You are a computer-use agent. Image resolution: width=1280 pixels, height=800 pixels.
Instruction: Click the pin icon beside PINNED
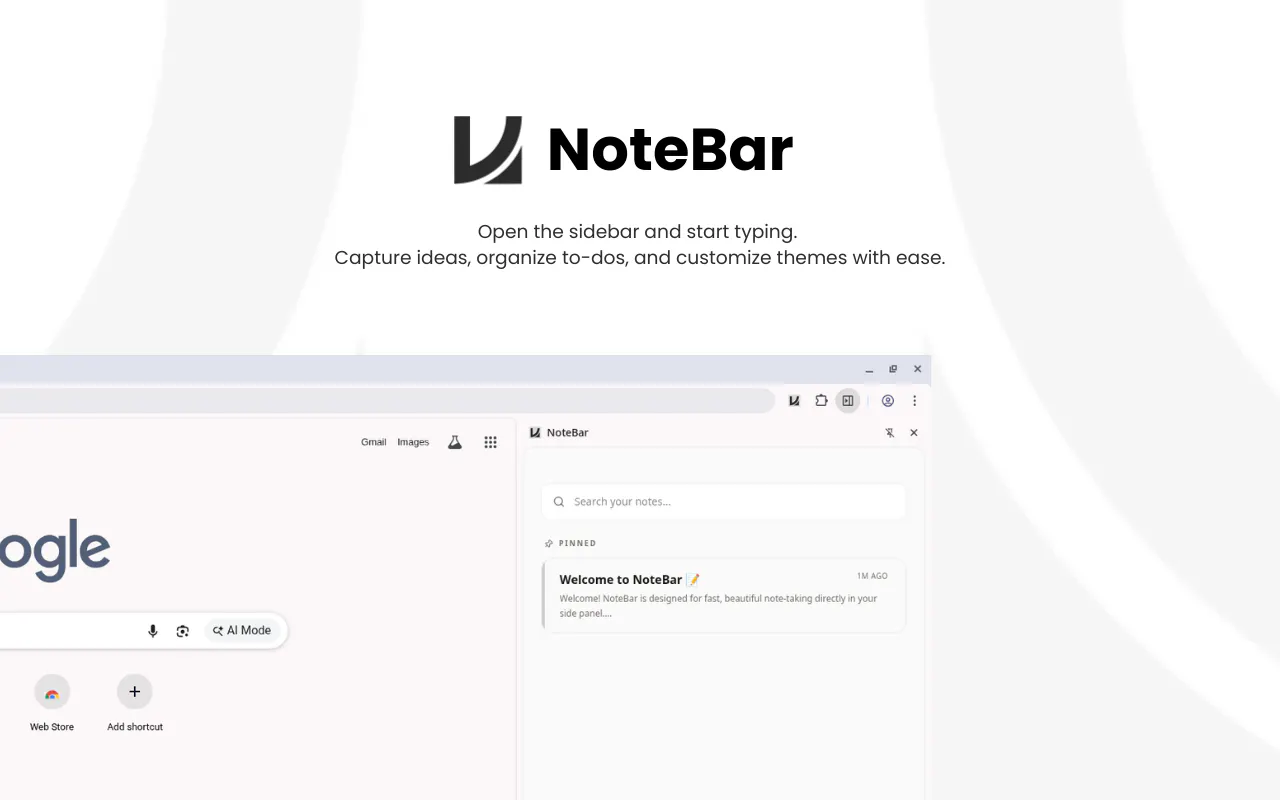click(548, 544)
